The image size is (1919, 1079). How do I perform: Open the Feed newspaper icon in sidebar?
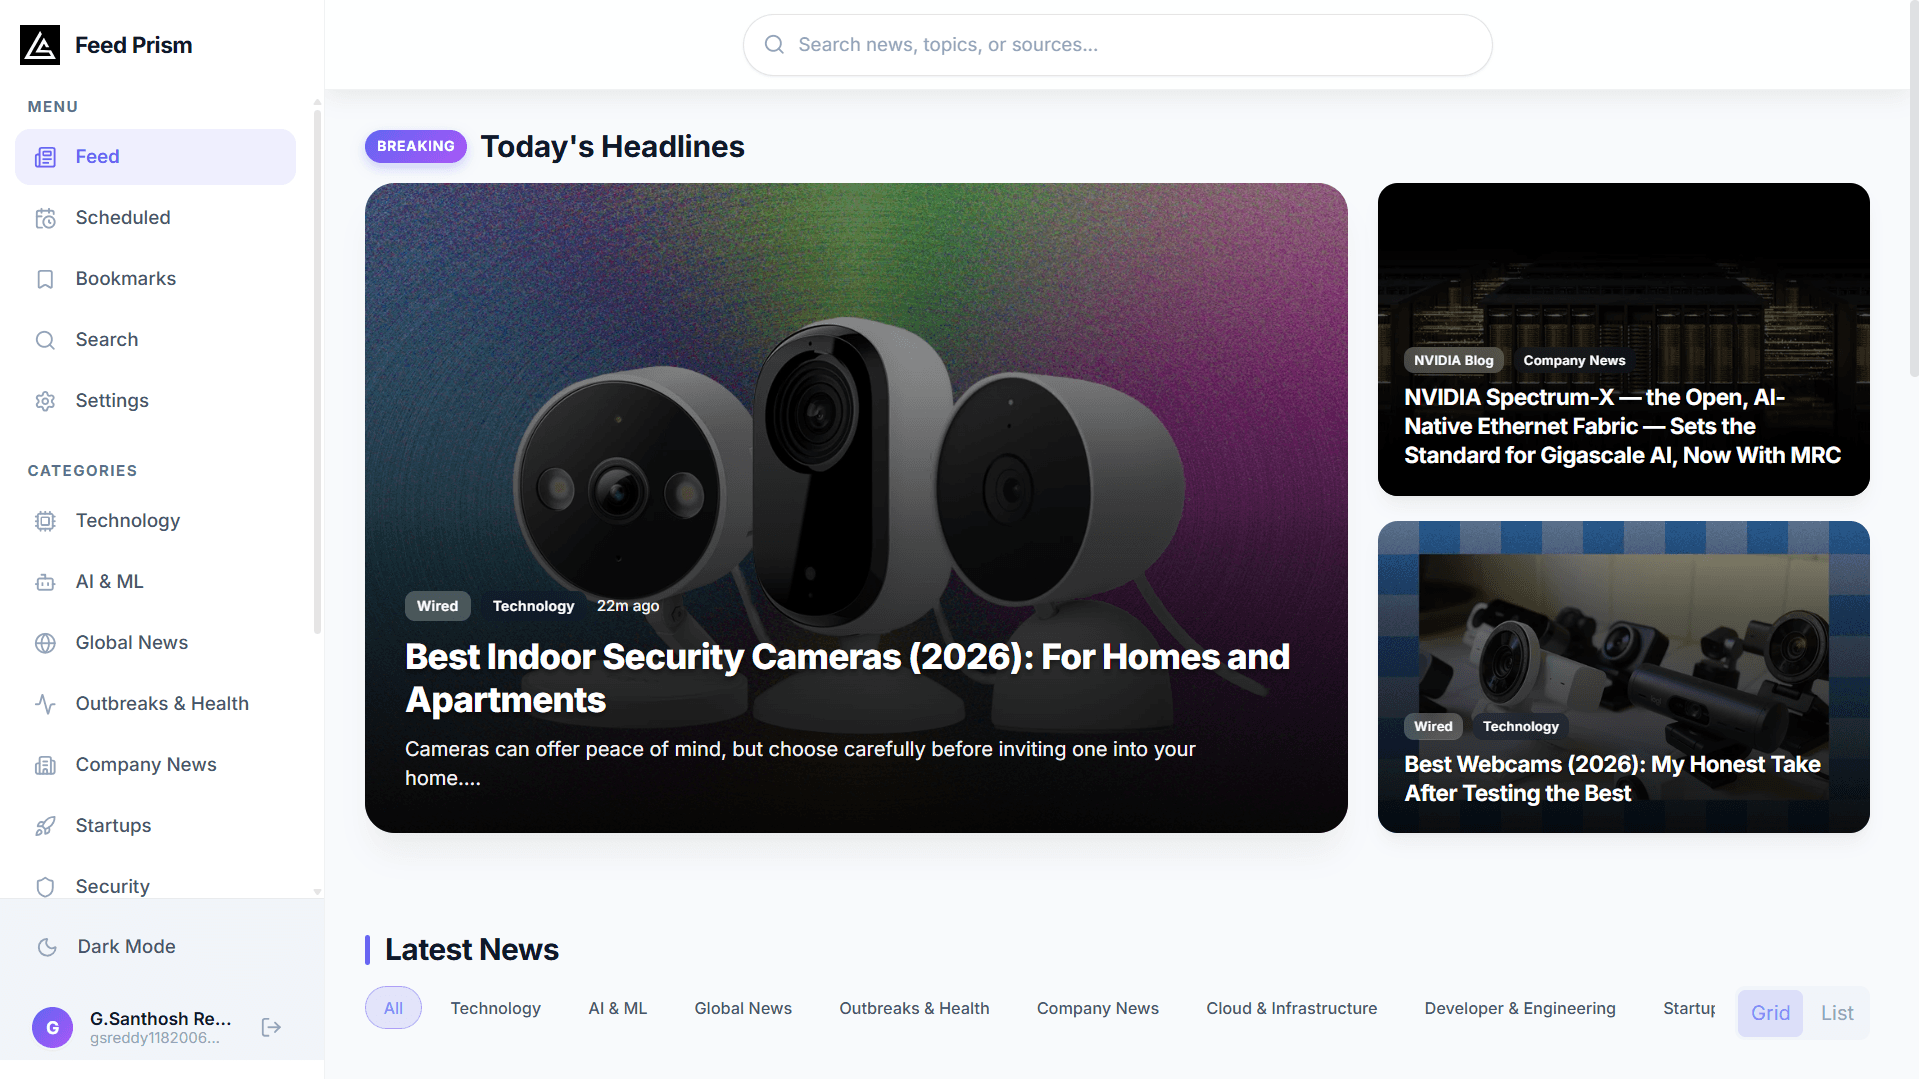tap(45, 157)
